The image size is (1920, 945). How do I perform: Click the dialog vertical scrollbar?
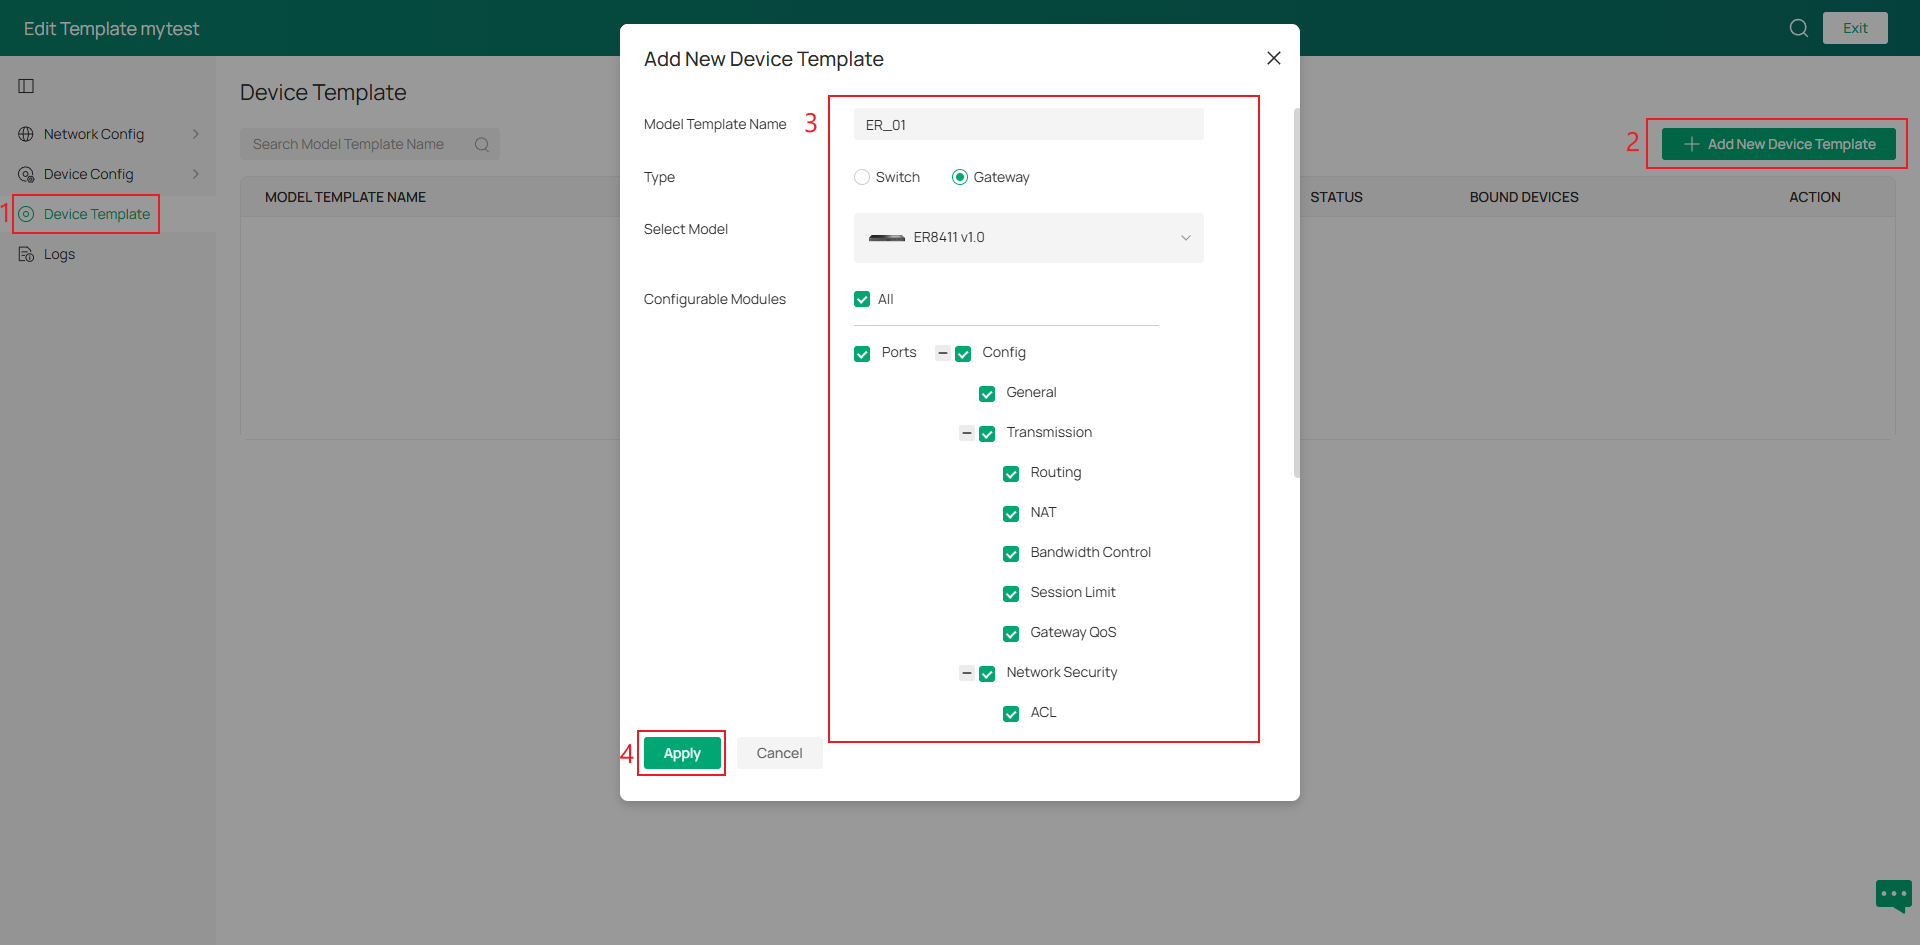point(1297,292)
